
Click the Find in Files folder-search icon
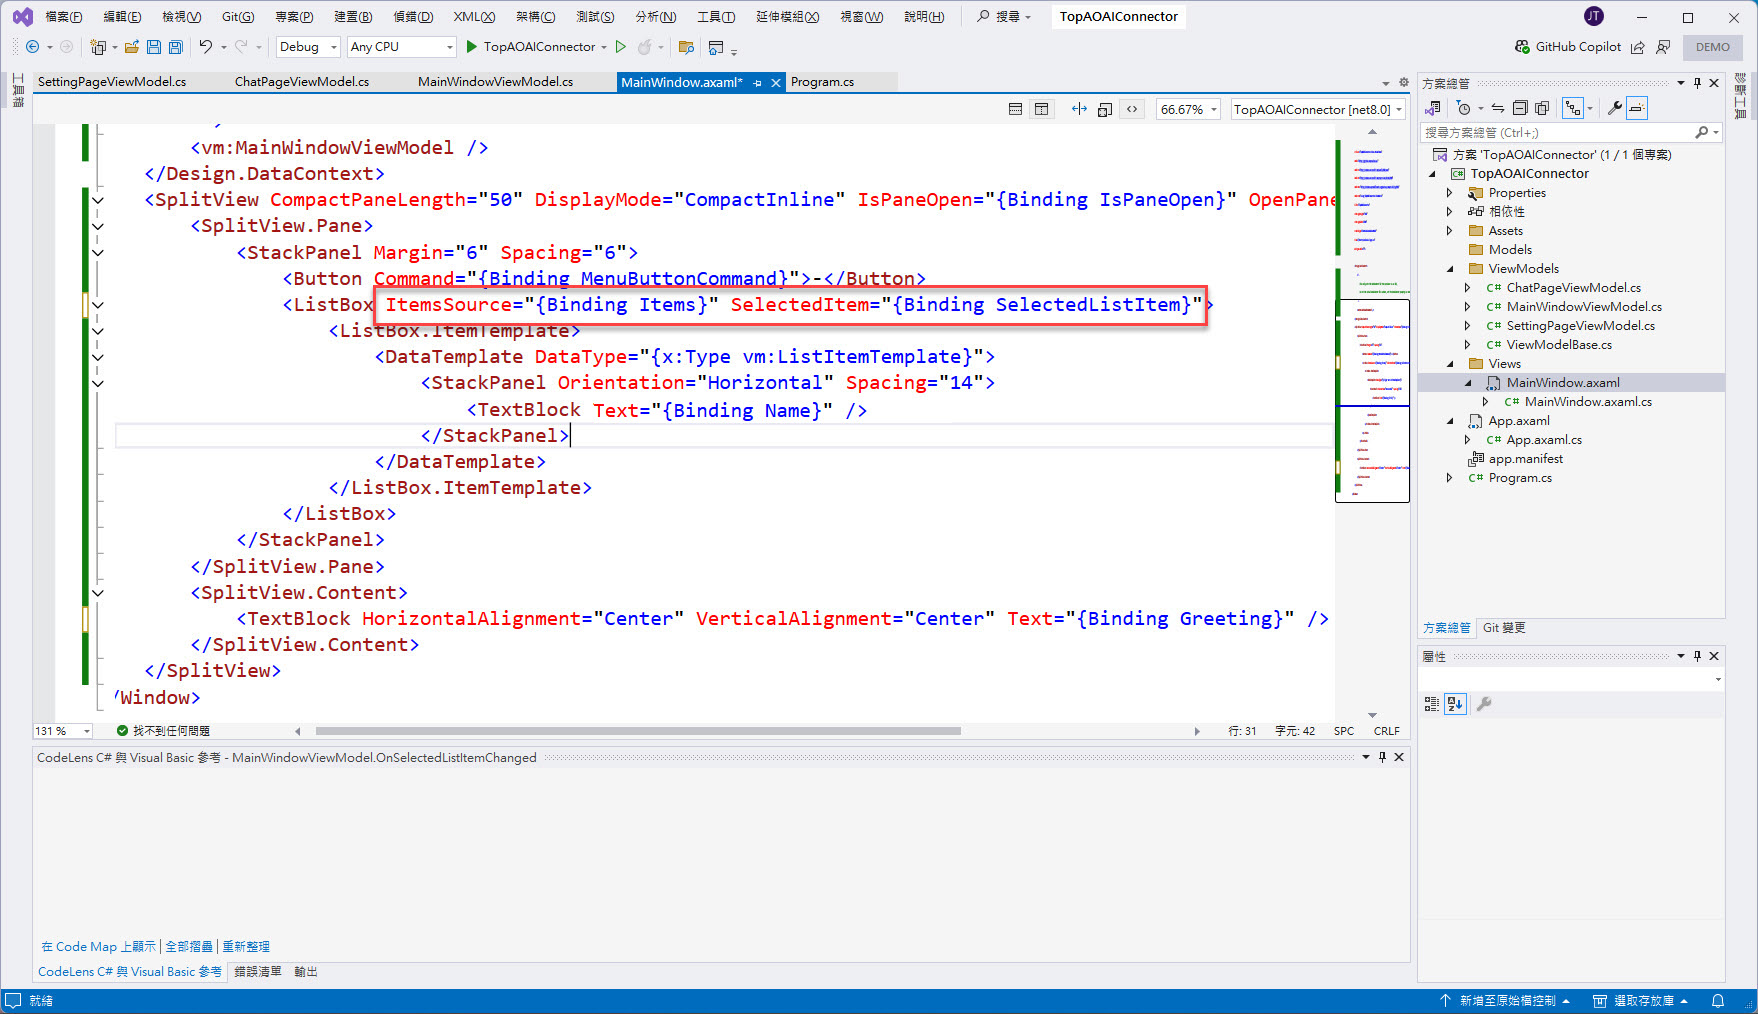(x=686, y=47)
